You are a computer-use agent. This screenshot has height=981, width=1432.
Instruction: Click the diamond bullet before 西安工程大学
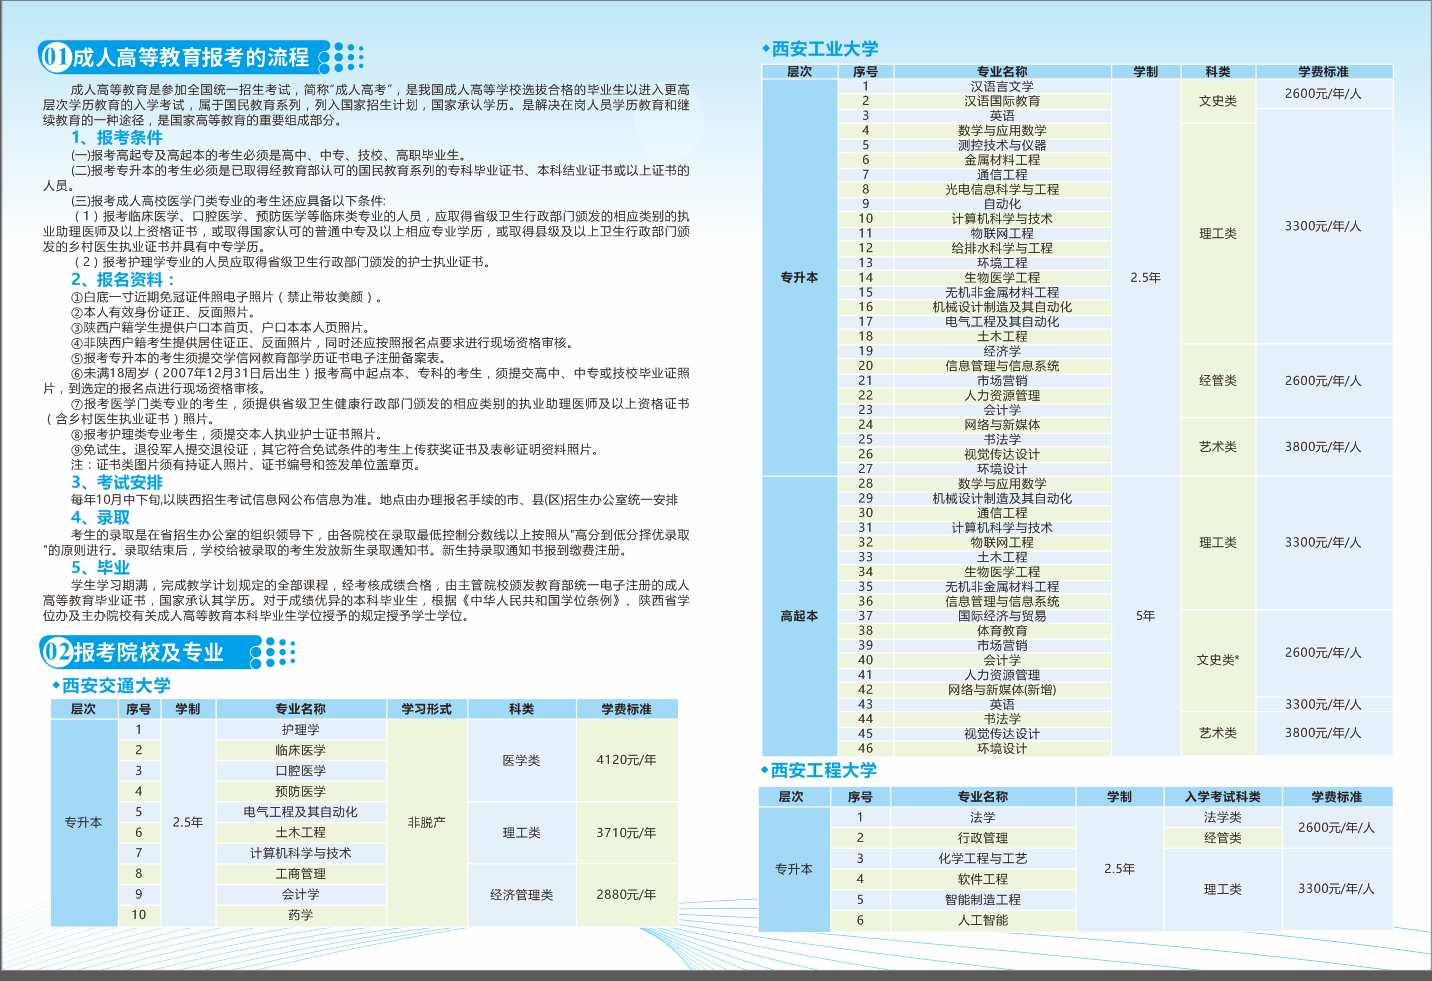[765, 769]
